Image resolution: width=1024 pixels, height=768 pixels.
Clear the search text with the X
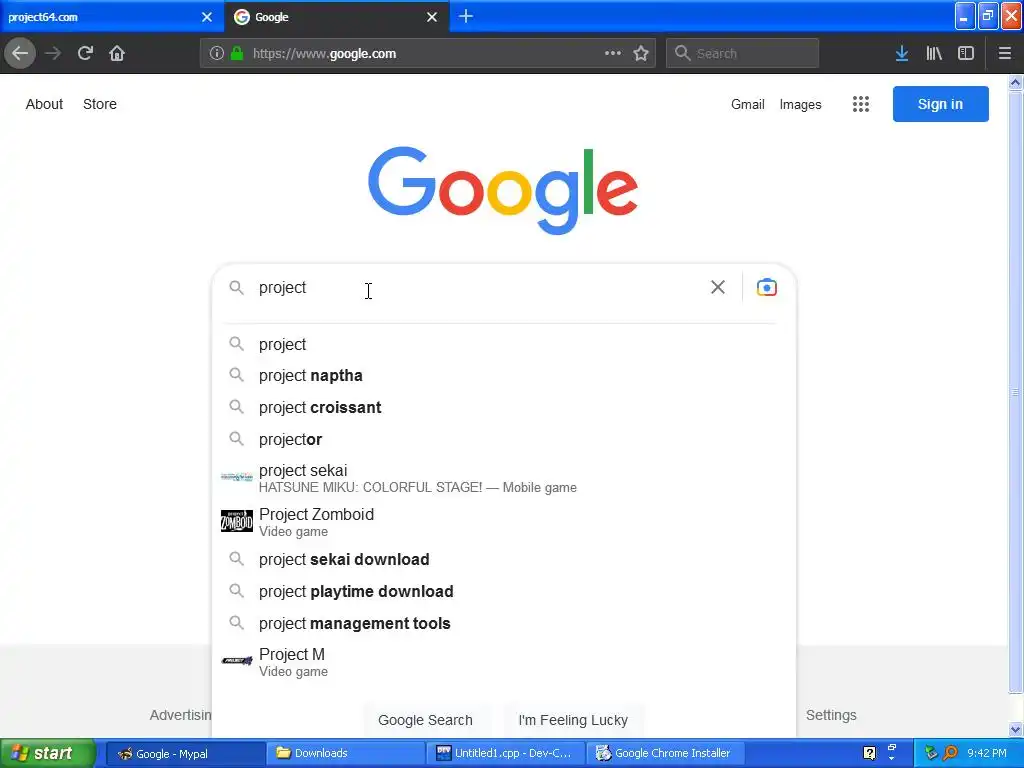click(718, 287)
